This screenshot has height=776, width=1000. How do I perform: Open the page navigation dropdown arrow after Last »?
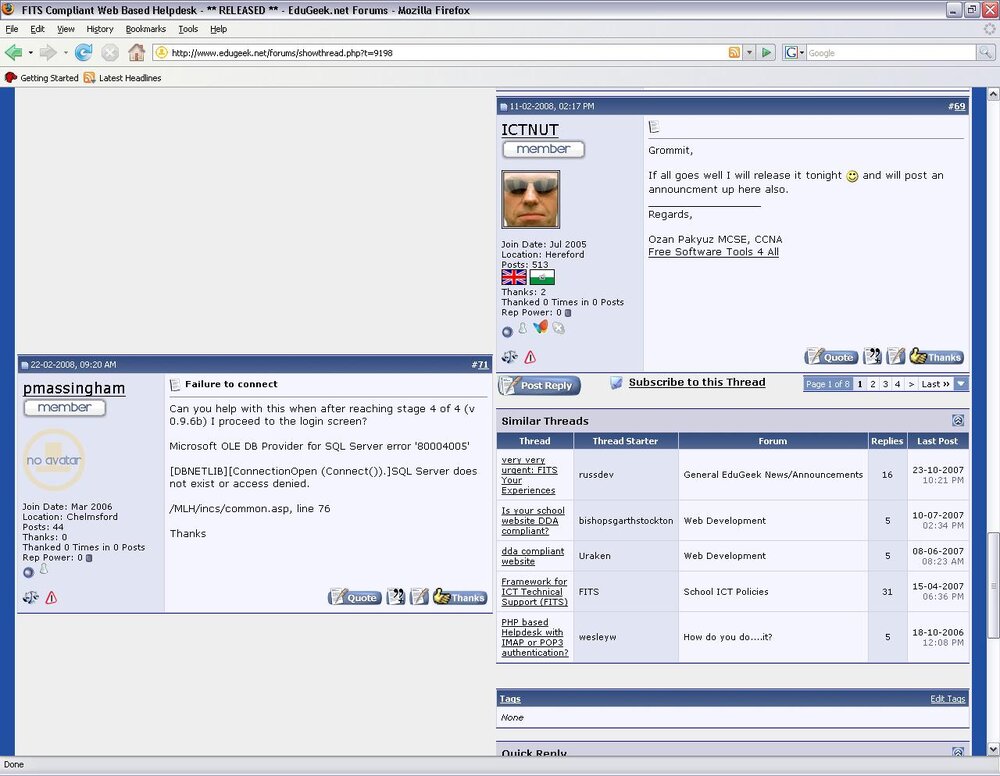point(961,384)
